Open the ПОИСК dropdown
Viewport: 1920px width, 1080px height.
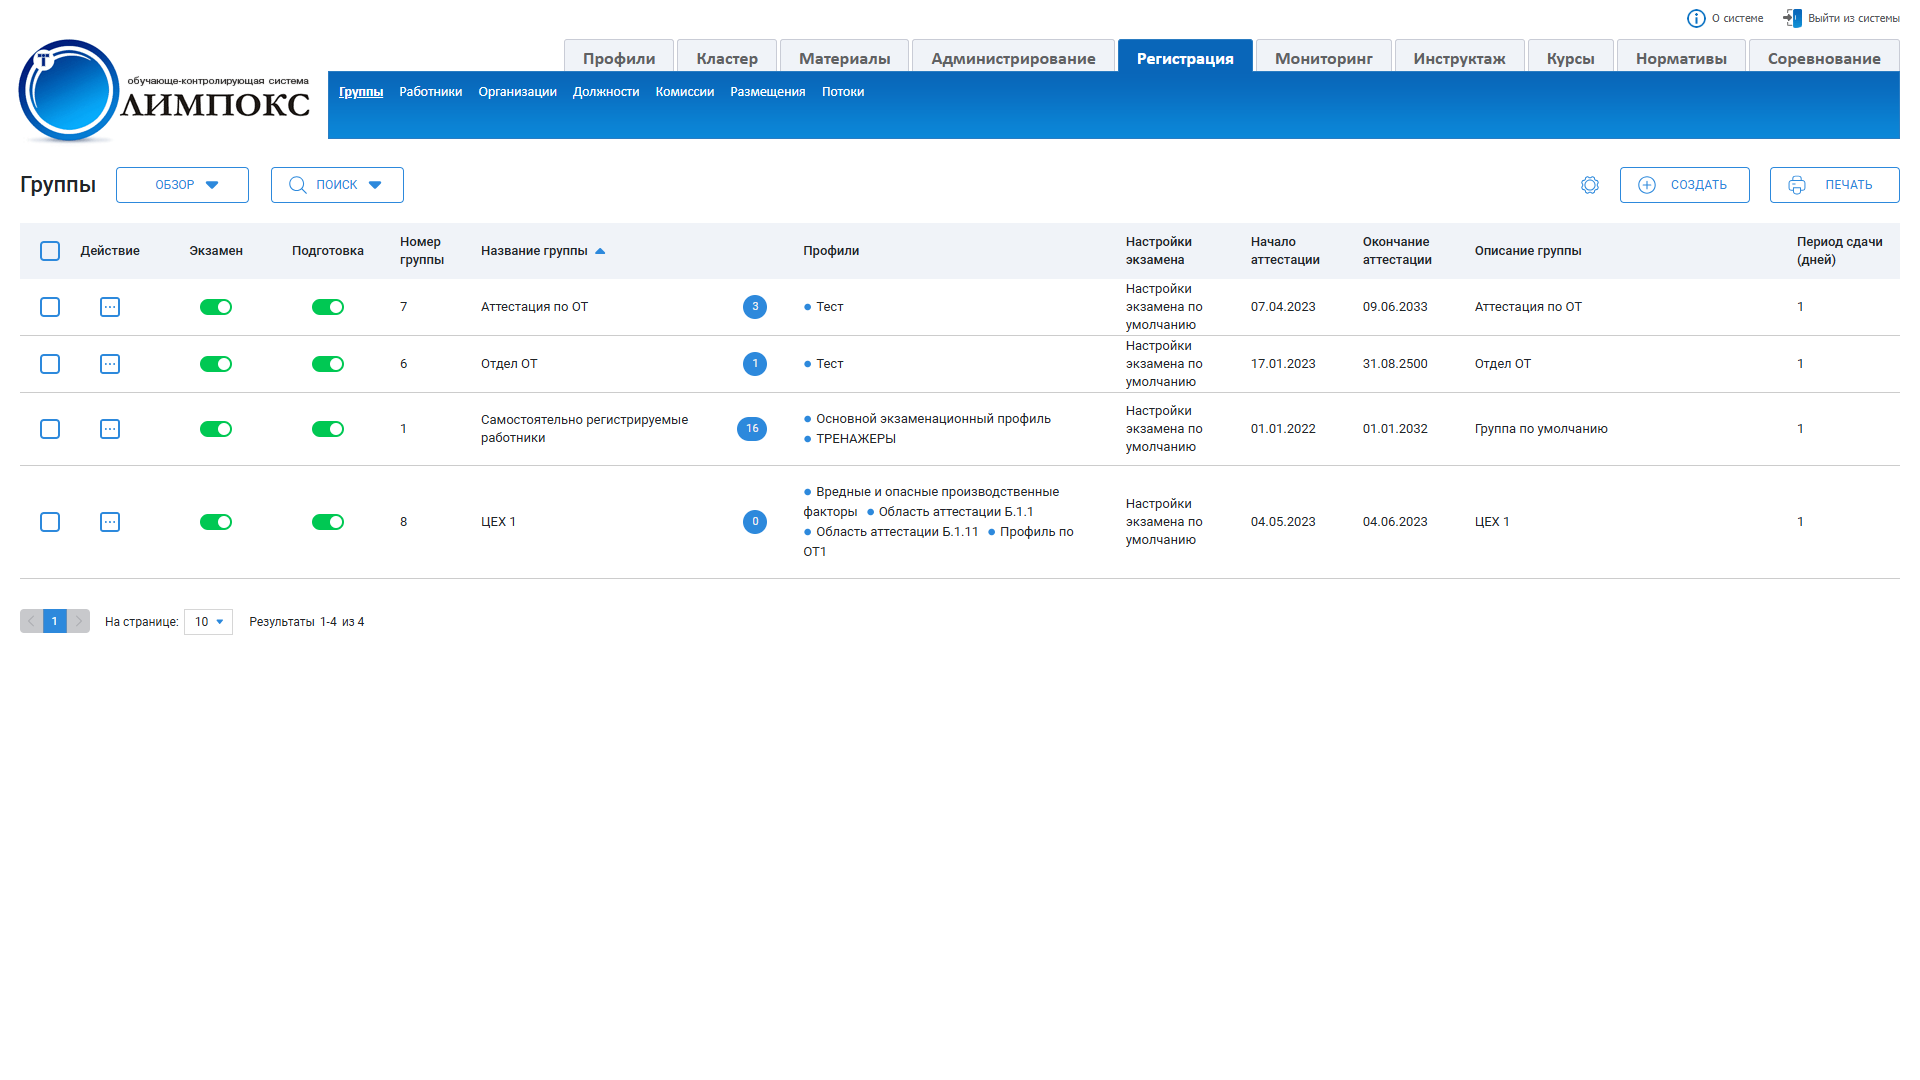[x=337, y=185]
